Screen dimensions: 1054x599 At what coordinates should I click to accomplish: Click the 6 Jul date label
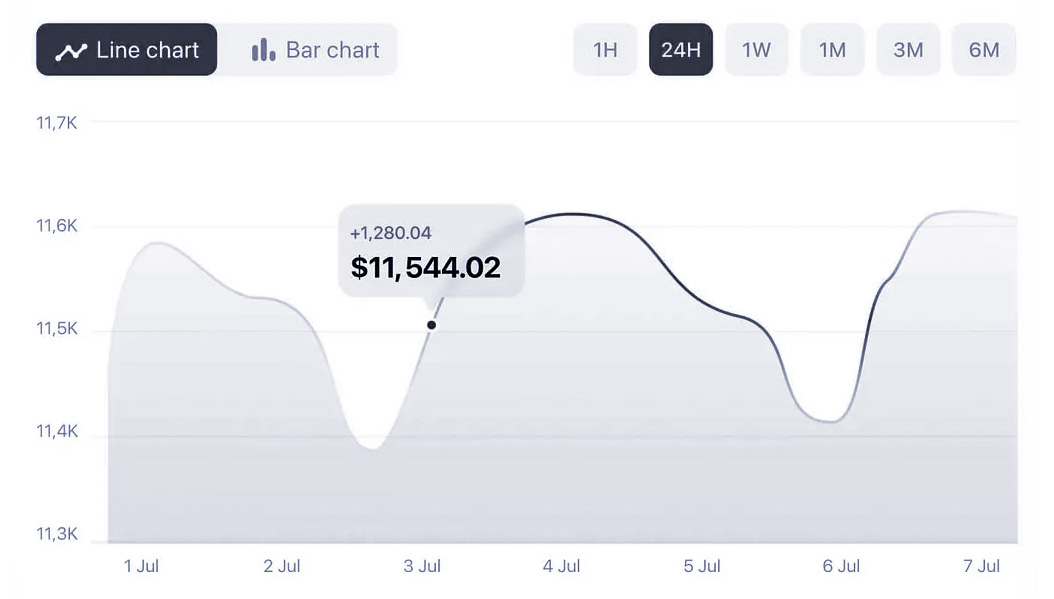click(x=841, y=566)
